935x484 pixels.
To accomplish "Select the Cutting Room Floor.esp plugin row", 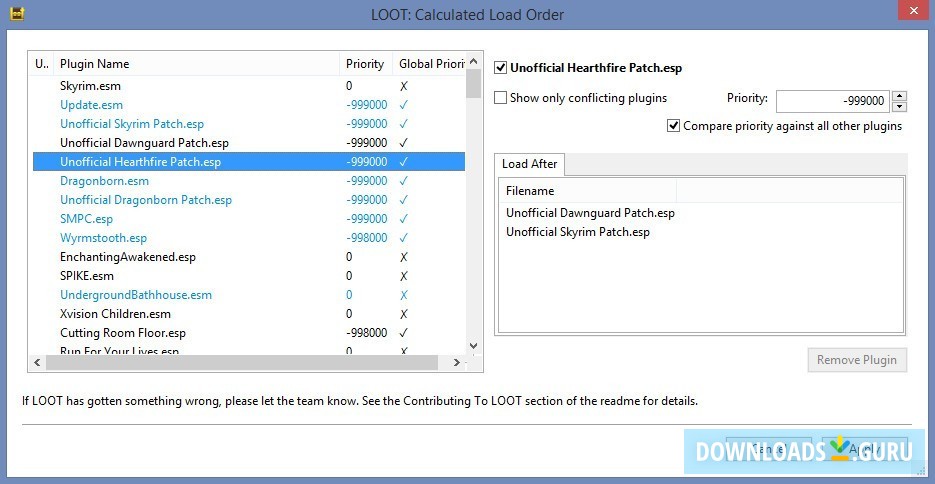I will point(249,333).
